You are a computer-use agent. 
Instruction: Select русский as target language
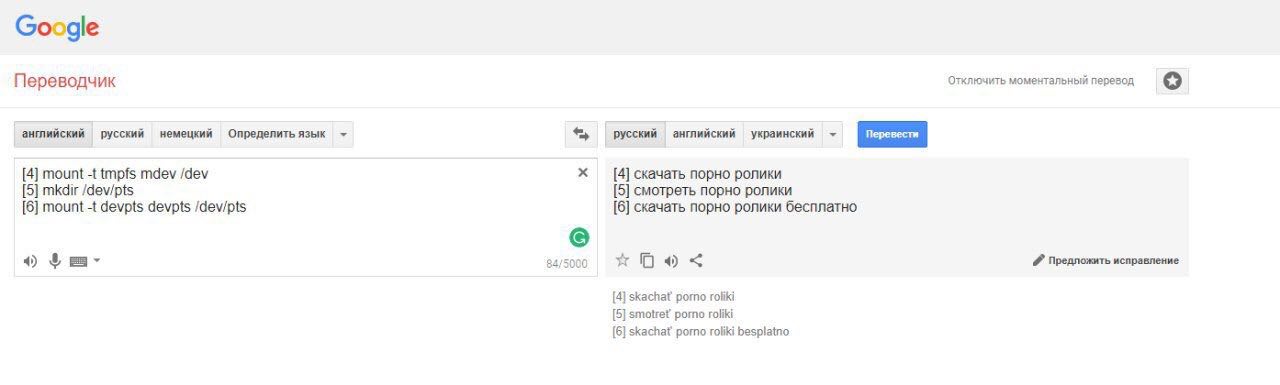coord(635,134)
